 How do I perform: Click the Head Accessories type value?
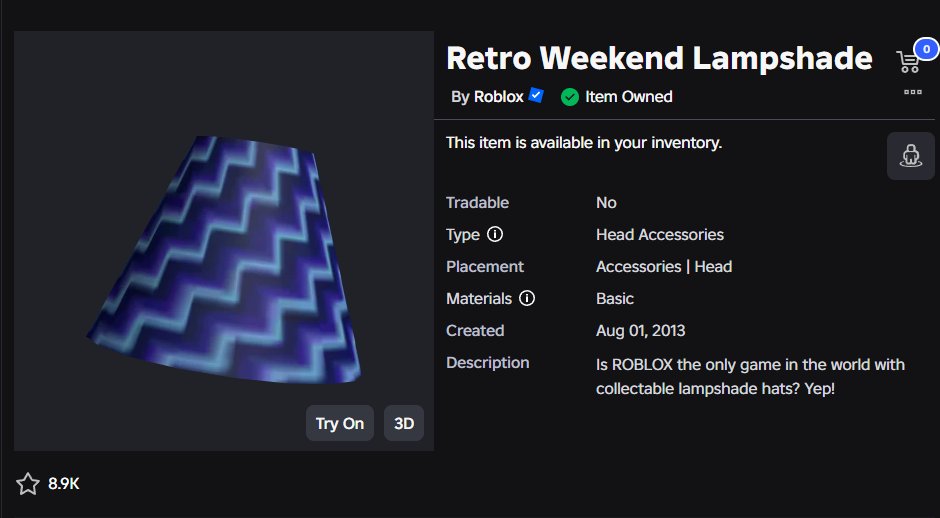[659, 234]
